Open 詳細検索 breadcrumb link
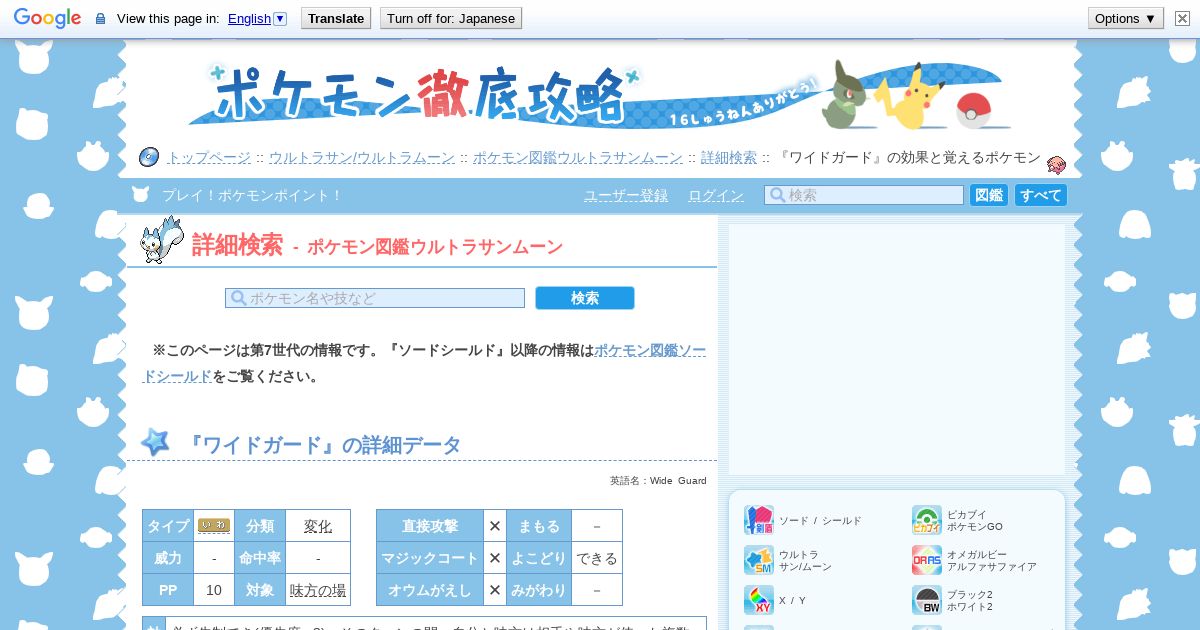Screen dimensions: 1200x630 coord(729,158)
